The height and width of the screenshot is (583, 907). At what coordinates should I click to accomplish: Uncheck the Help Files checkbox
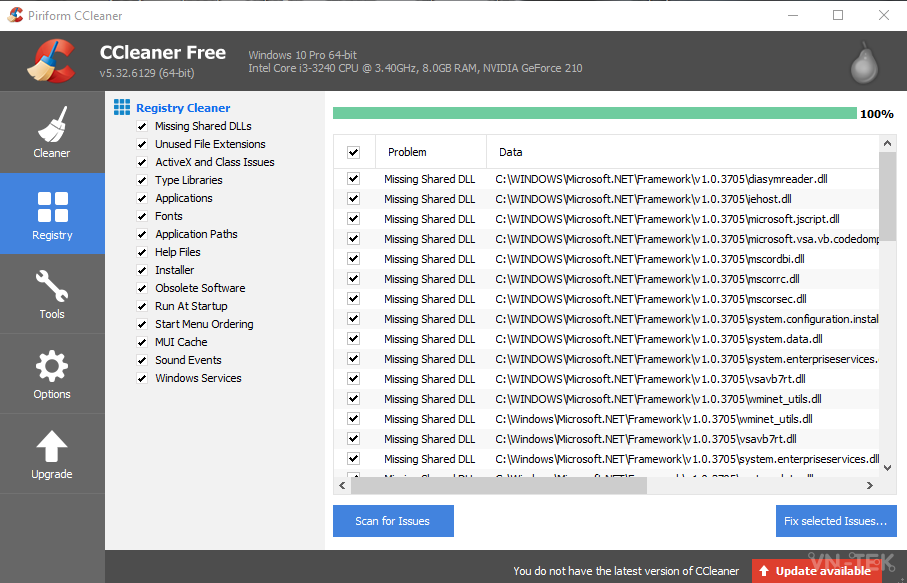point(142,252)
